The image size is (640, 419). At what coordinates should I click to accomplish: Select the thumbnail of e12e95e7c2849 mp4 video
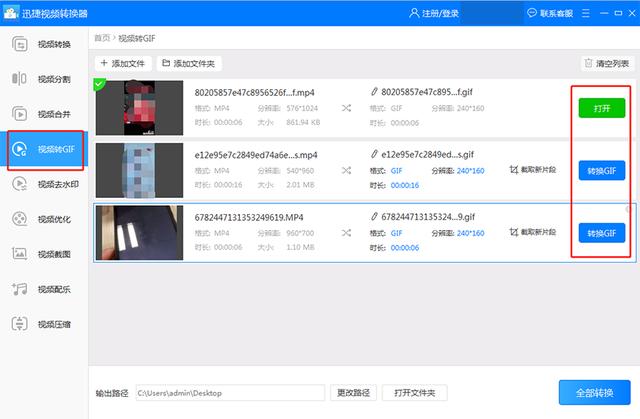140,170
